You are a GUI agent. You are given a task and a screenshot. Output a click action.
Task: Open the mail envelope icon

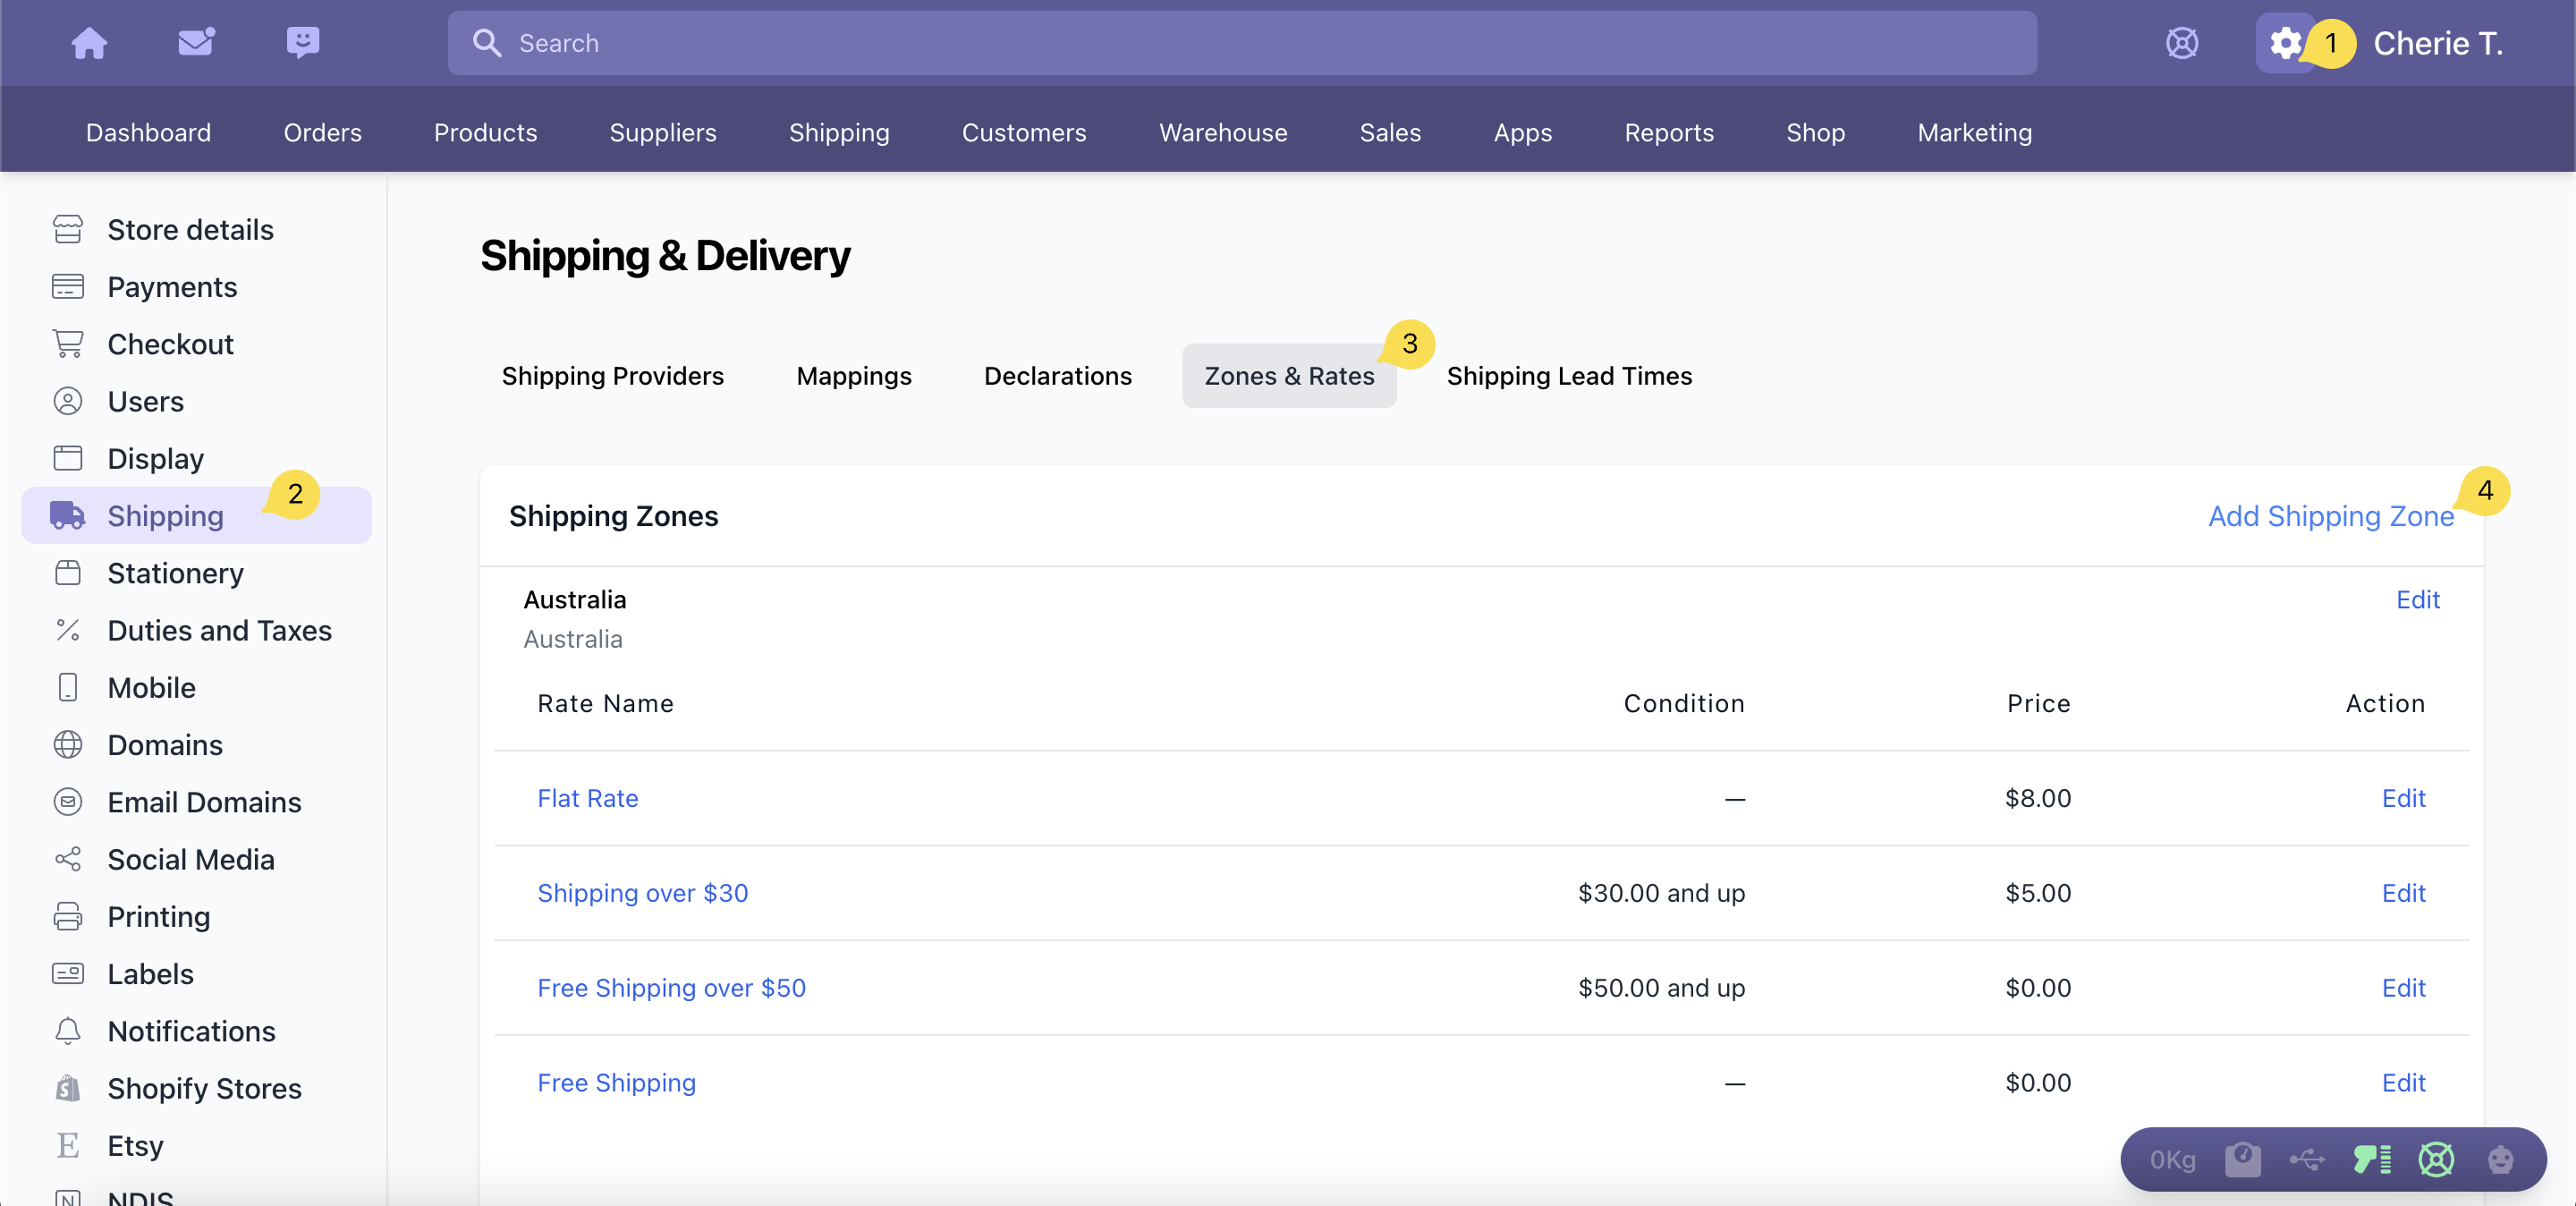tap(196, 43)
